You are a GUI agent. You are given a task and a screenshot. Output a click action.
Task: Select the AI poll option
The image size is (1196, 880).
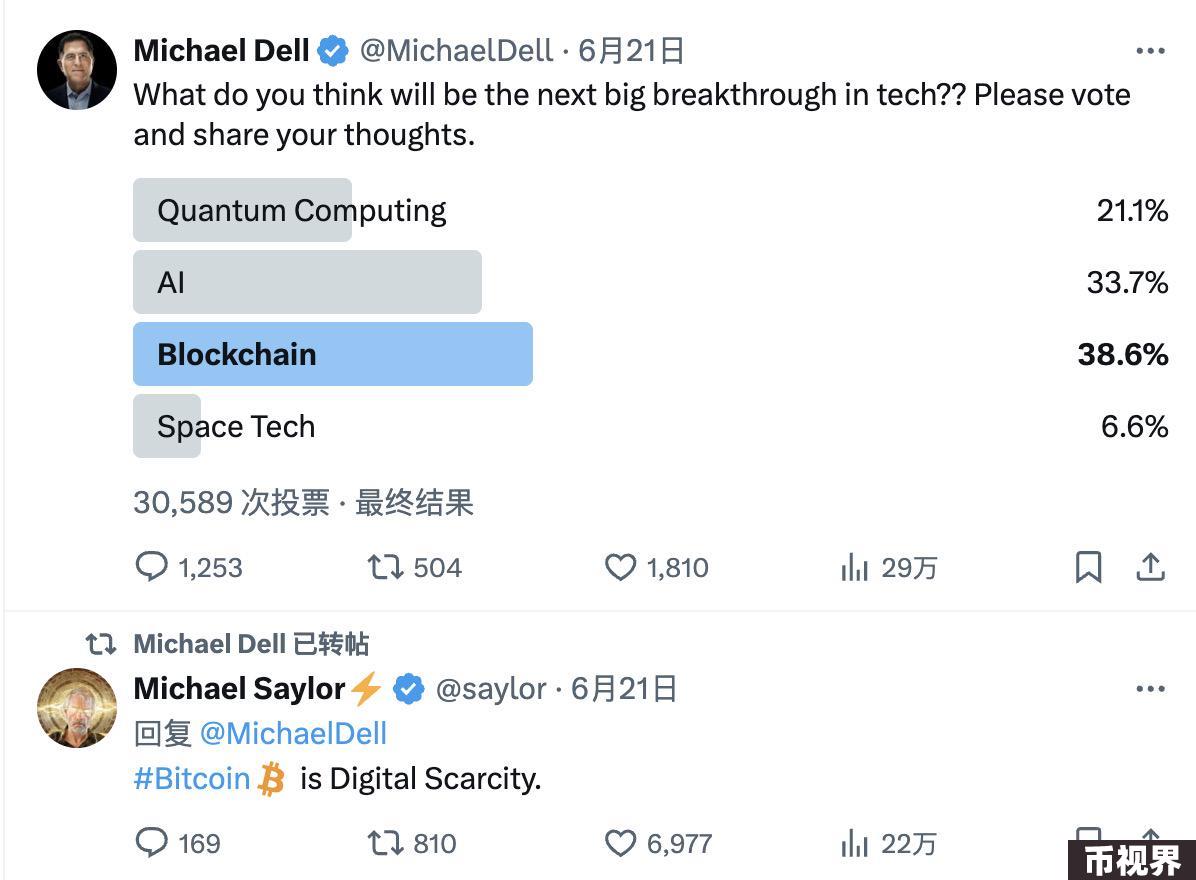[x=651, y=282]
